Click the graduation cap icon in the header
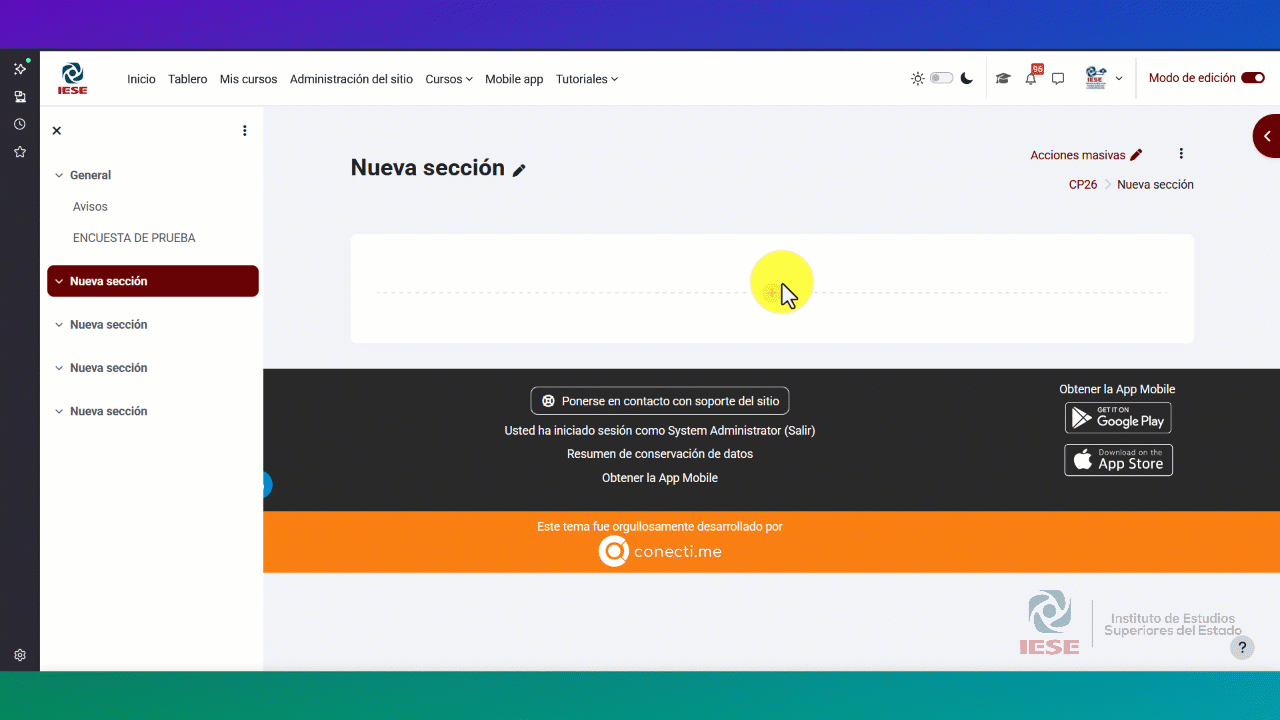The width and height of the screenshot is (1280, 720). pyautogui.click(x=1003, y=78)
